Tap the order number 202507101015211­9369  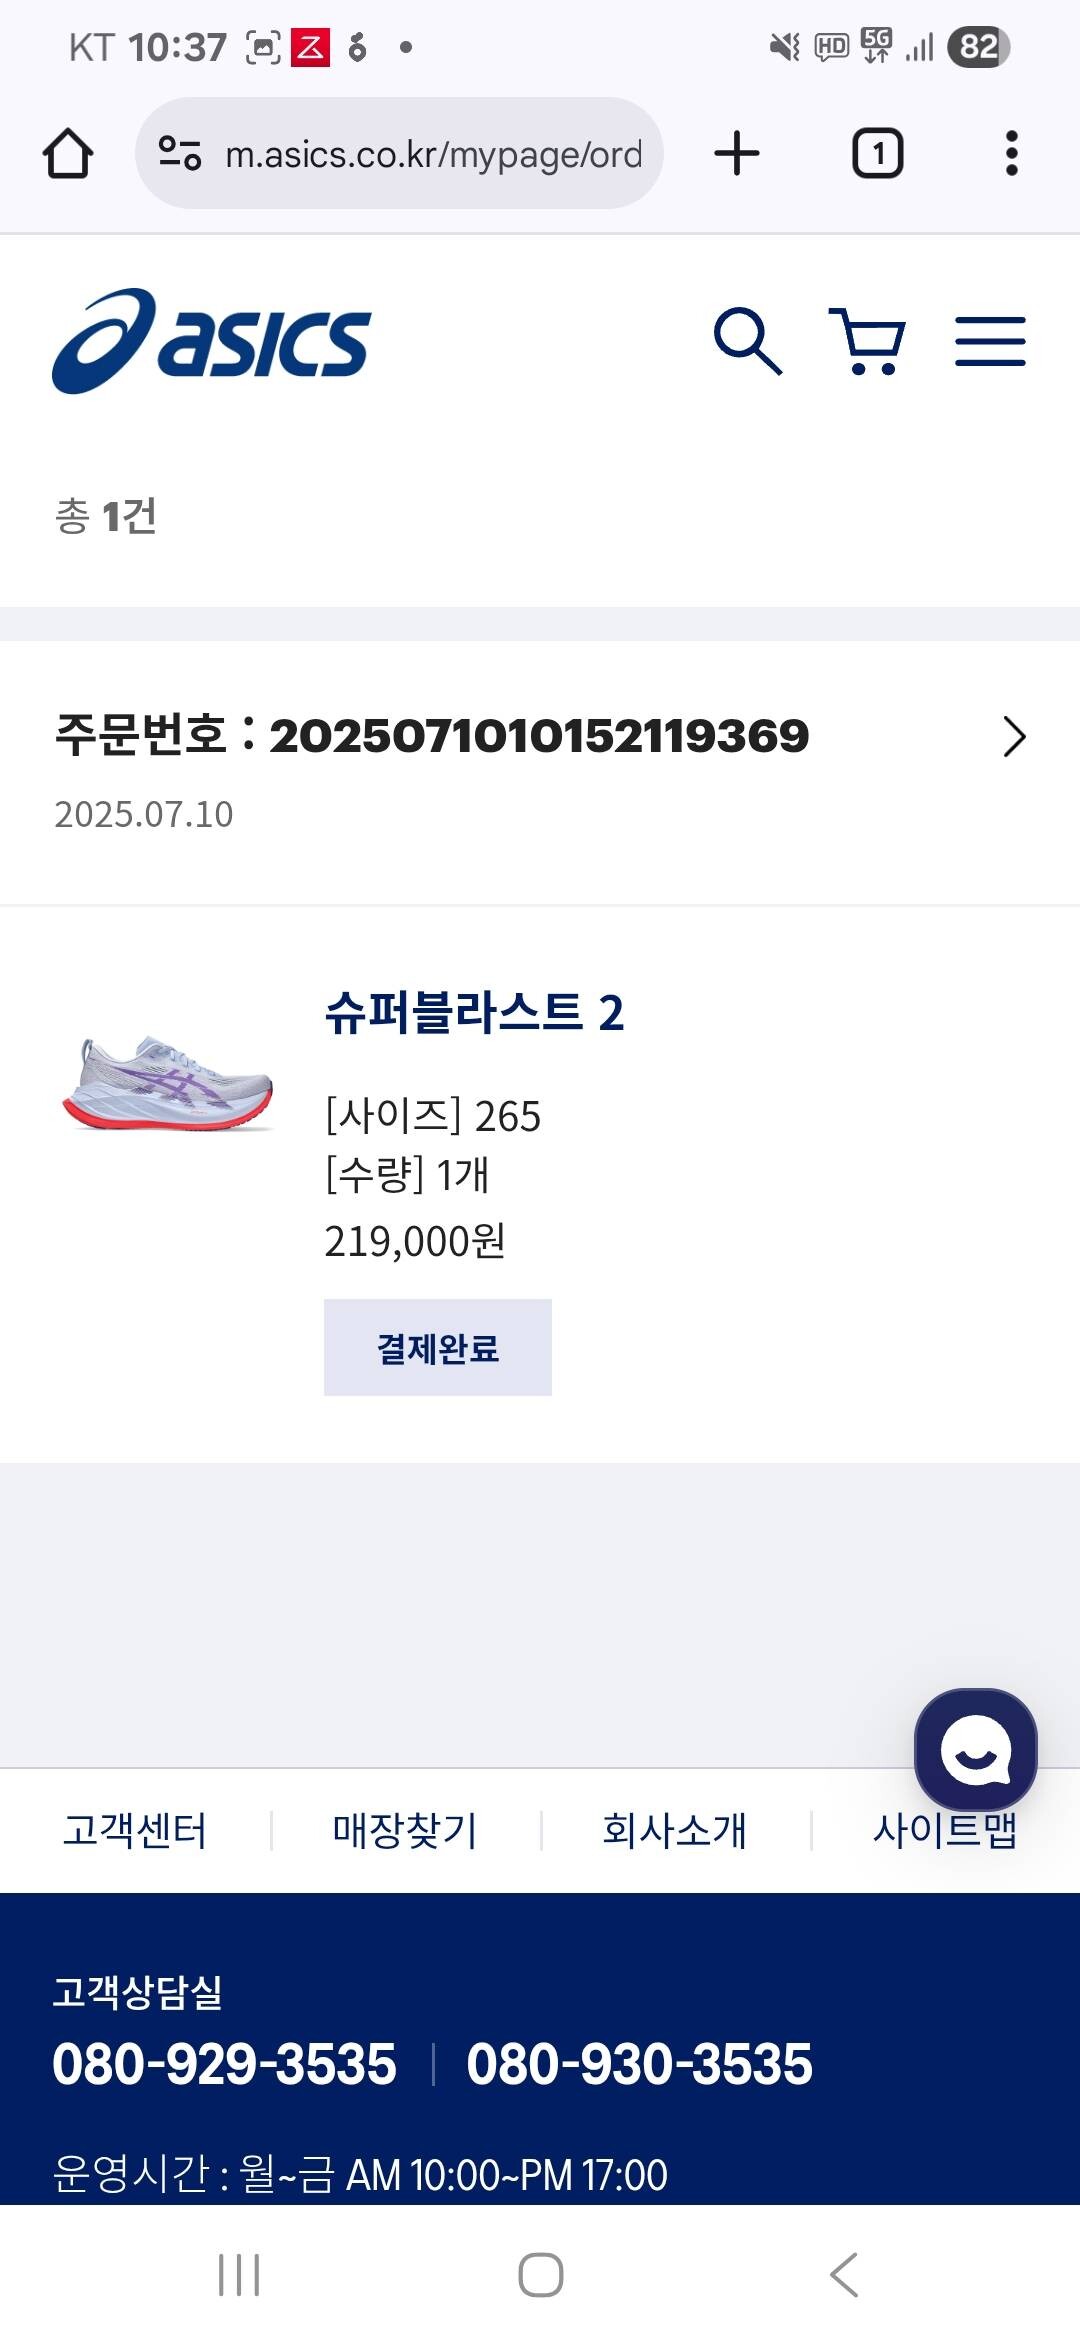538,736
